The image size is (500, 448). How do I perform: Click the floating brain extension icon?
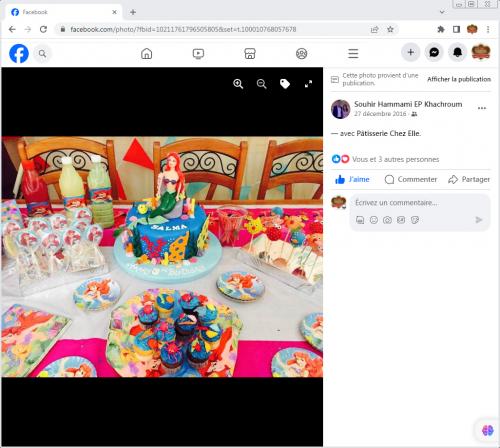(x=487, y=430)
